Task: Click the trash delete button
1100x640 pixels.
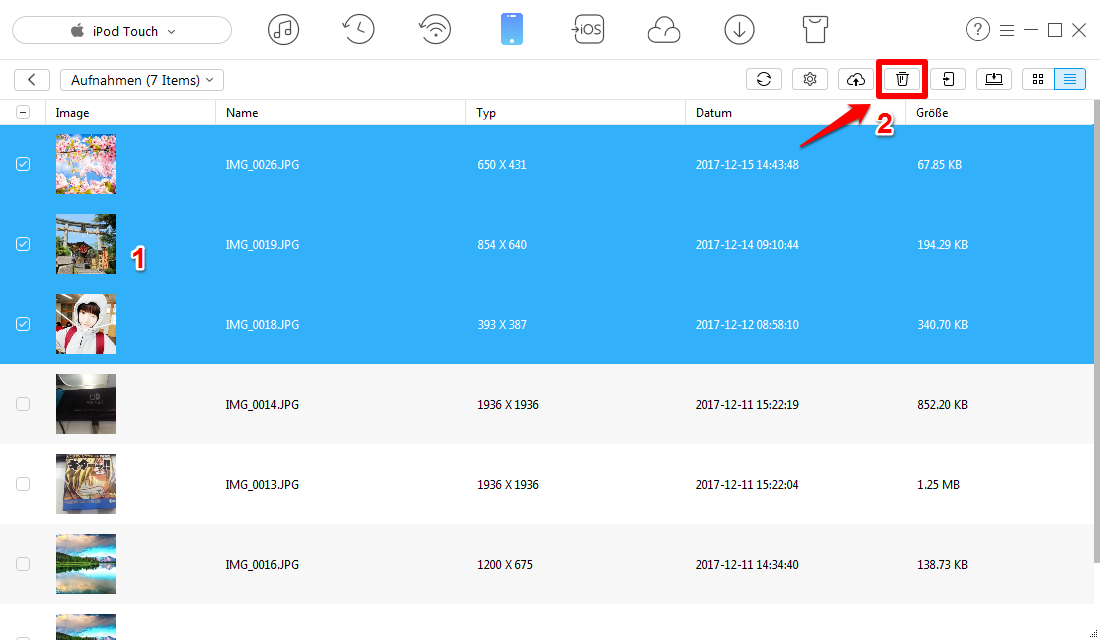Action: click(902, 79)
